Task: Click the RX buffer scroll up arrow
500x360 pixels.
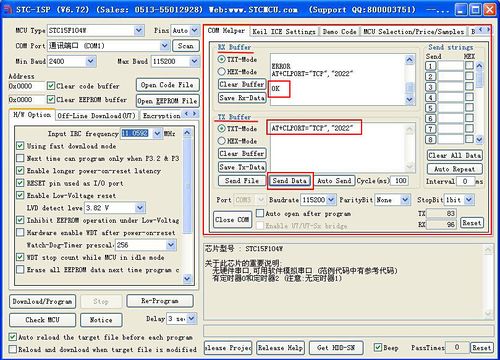Action: [409, 60]
